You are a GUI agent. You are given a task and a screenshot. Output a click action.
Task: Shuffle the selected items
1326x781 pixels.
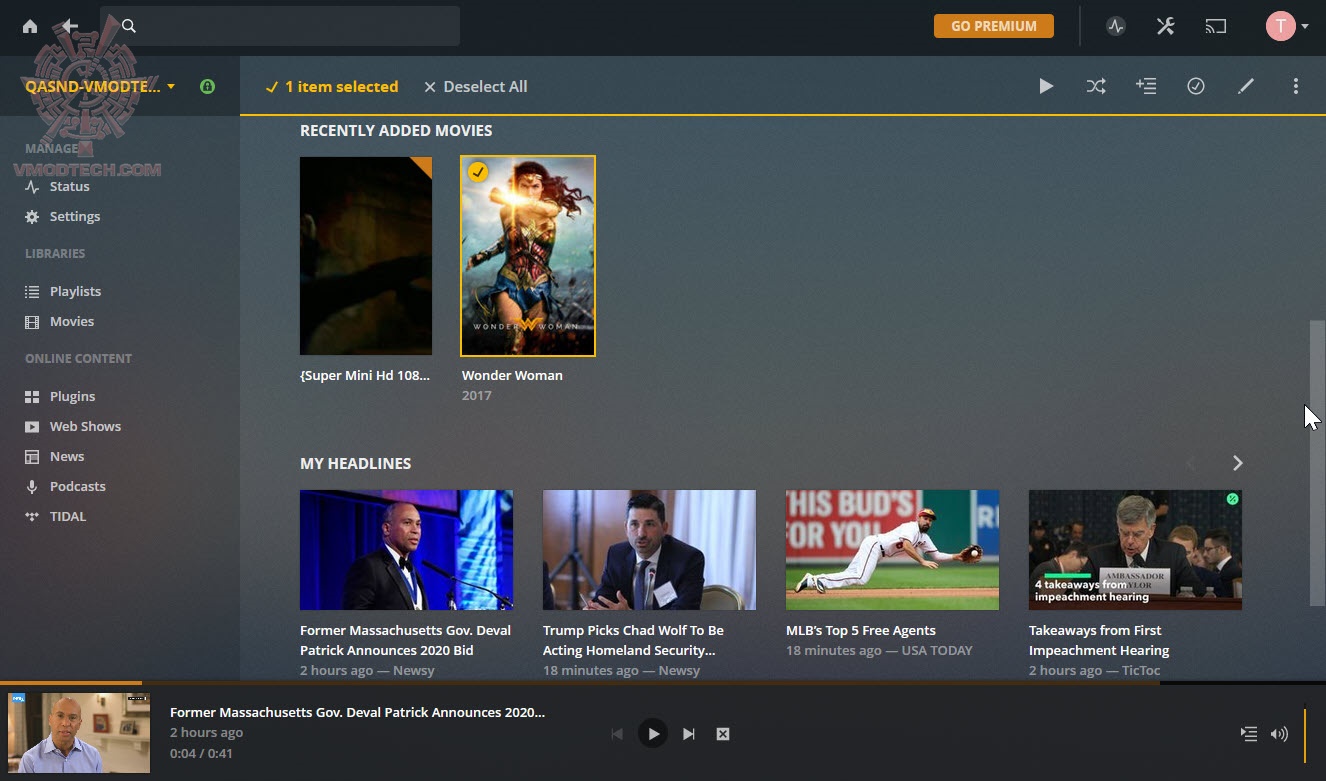(x=1096, y=86)
